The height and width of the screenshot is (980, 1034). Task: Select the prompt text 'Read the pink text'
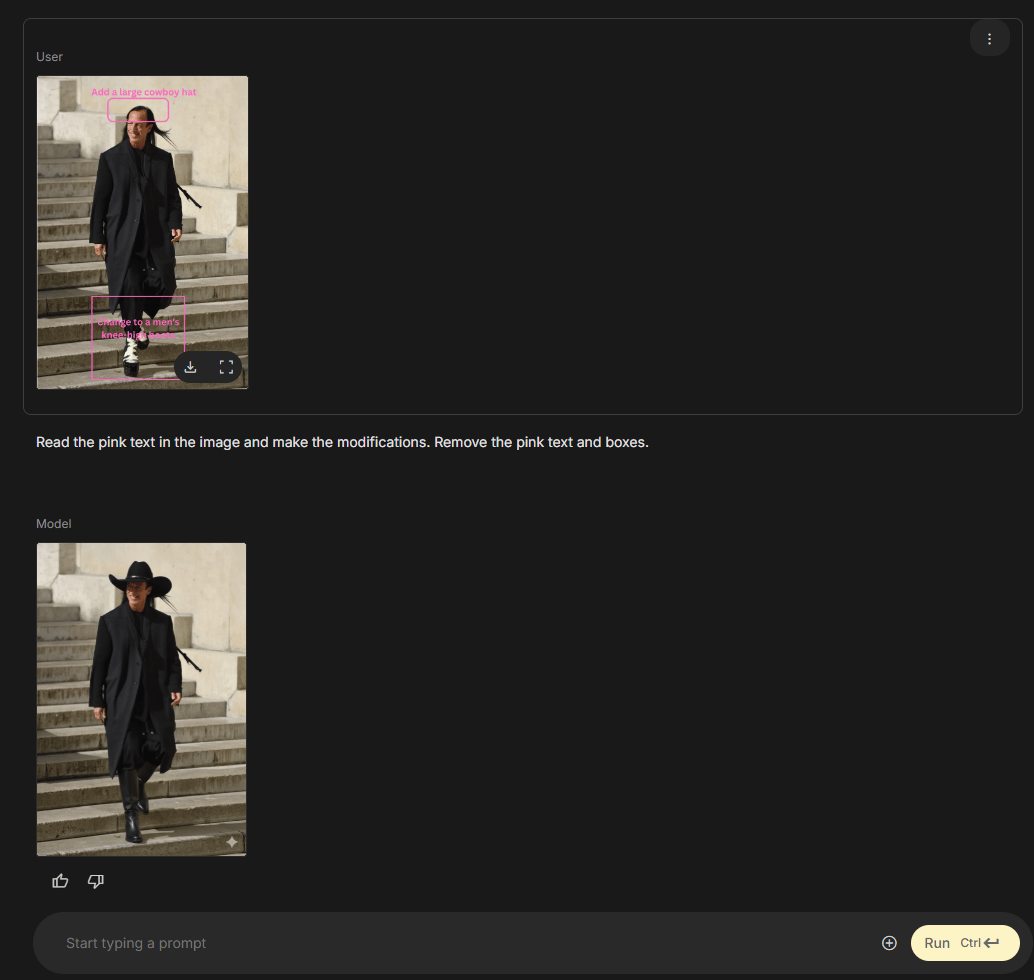click(x=95, y=442)
